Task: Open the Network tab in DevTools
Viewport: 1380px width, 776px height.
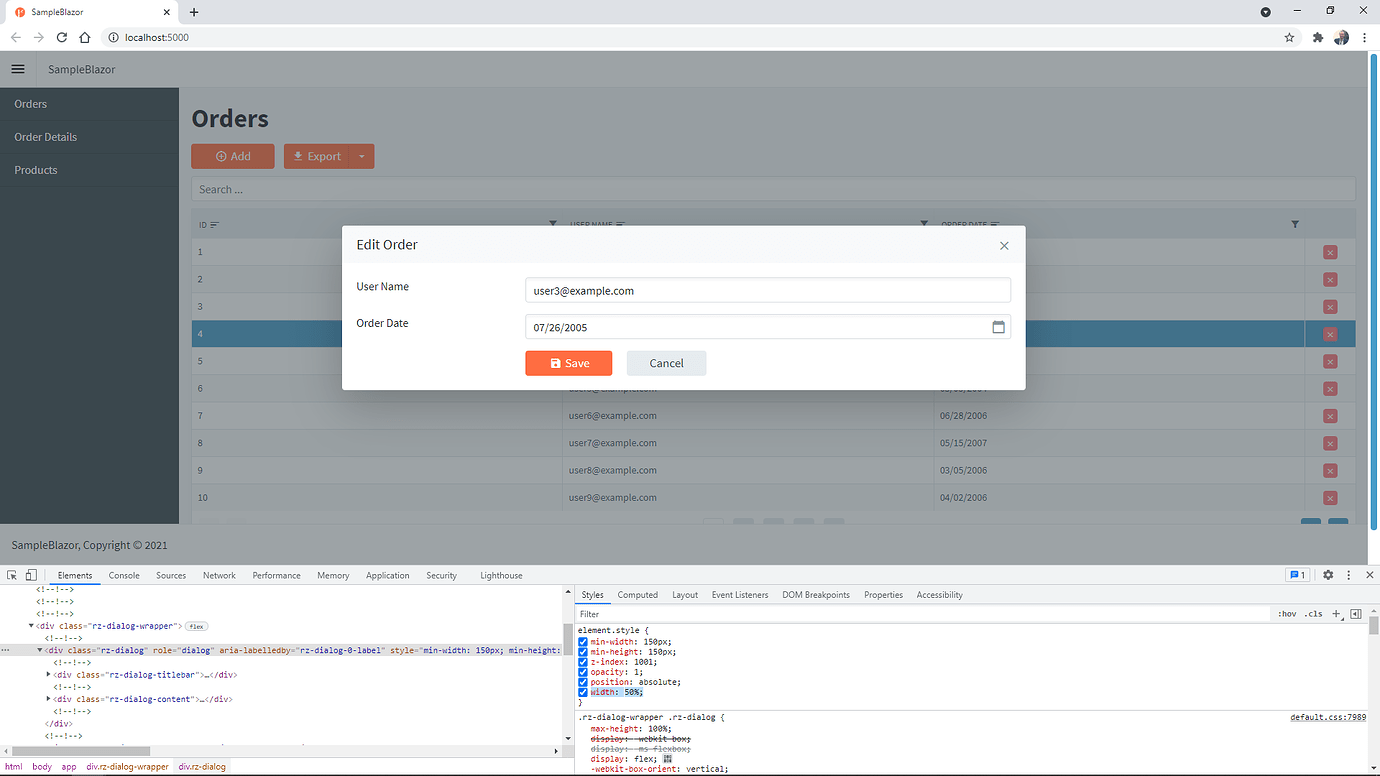Action: click(219, 575)
